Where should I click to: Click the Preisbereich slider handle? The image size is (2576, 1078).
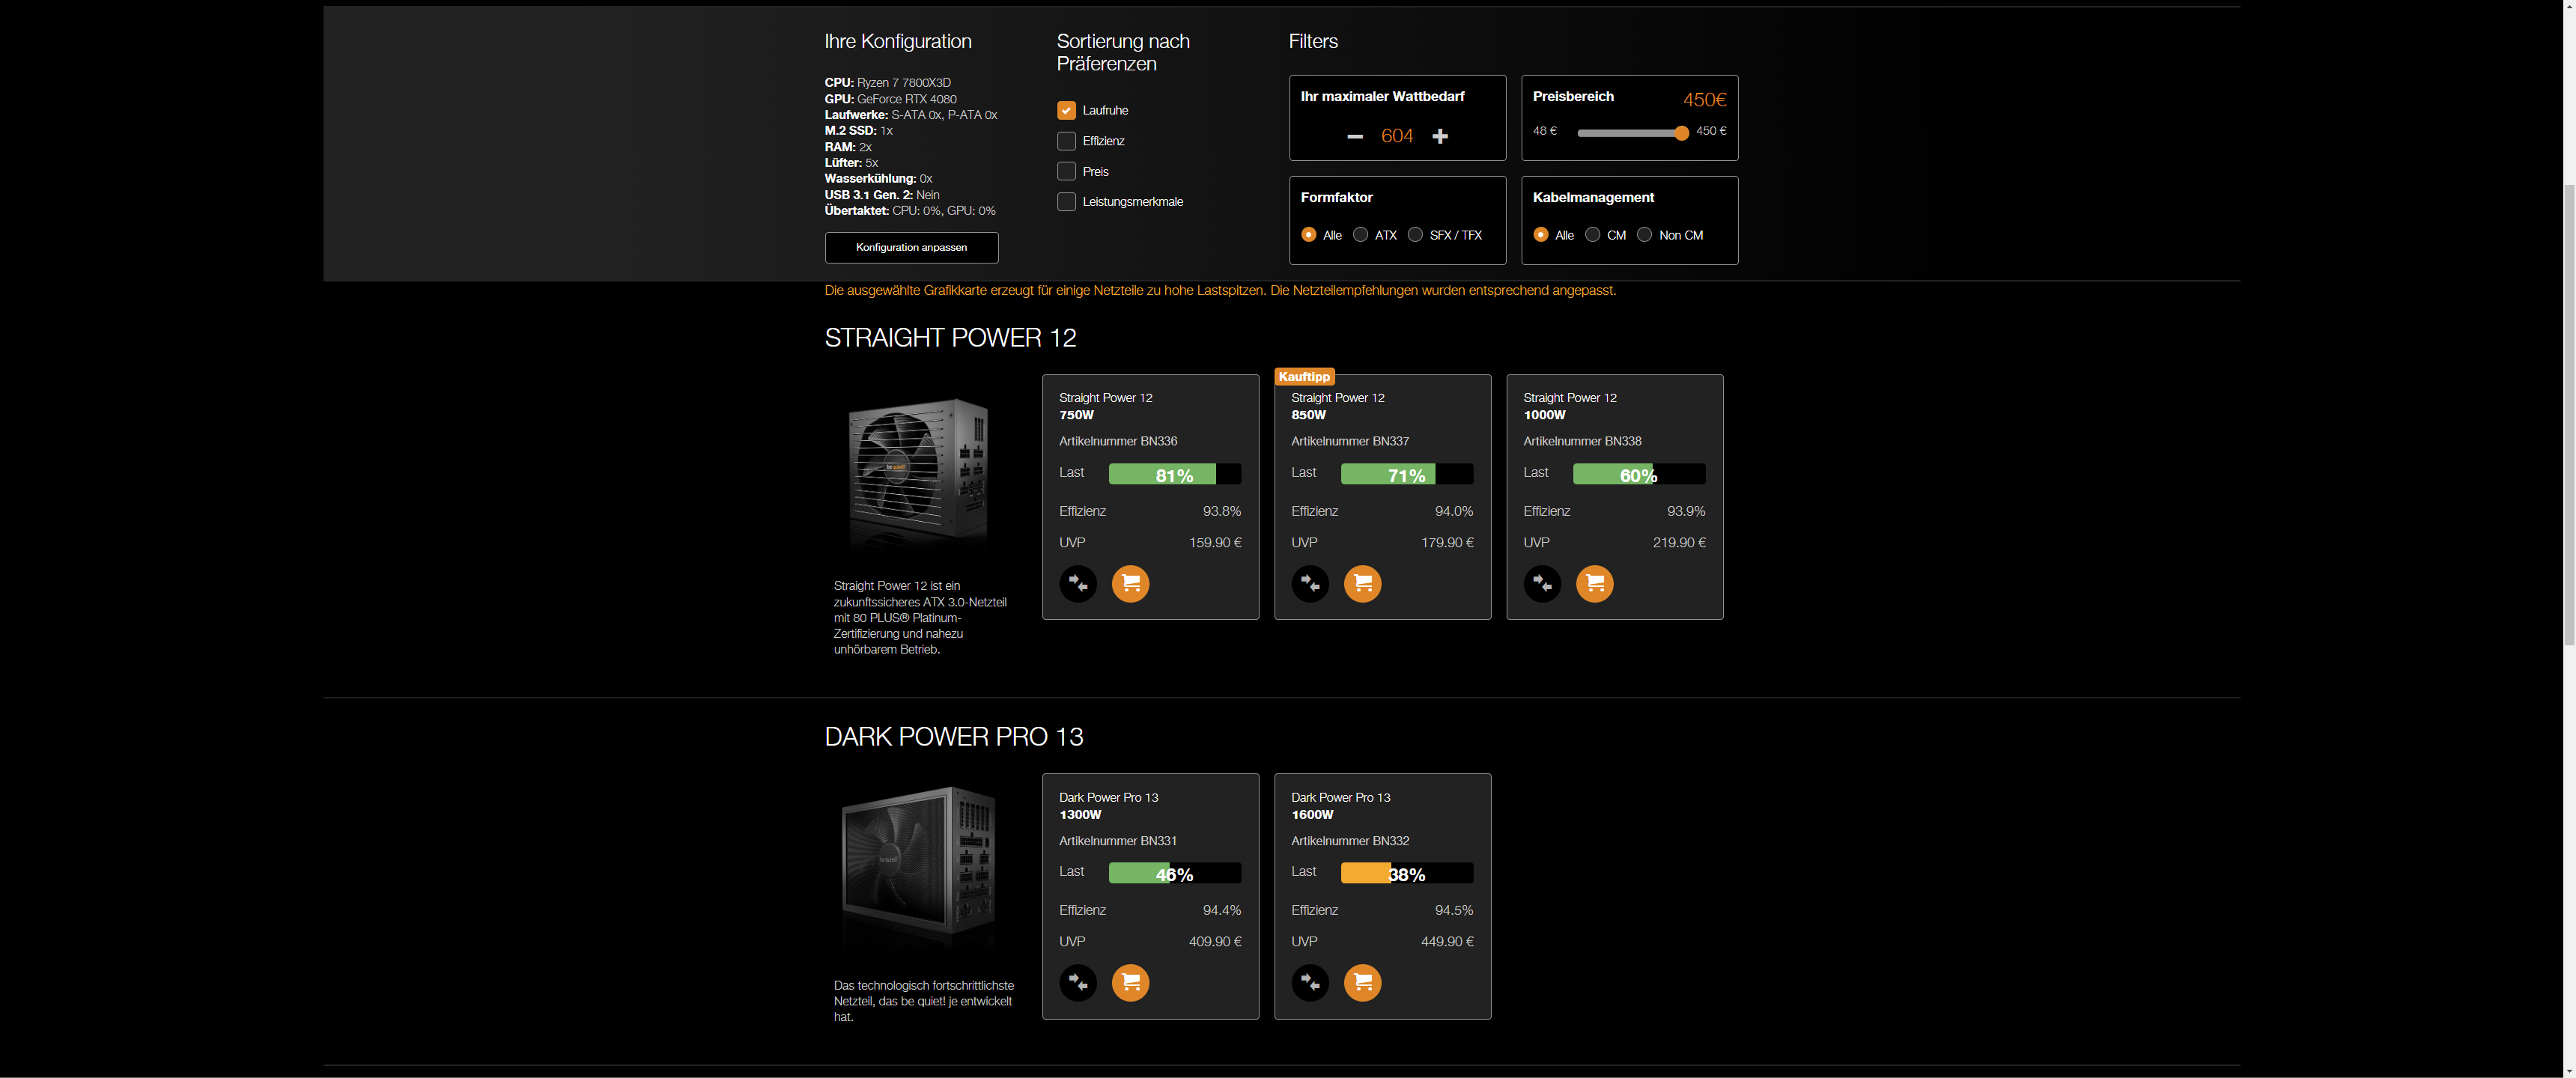(x=1681, y=132)
